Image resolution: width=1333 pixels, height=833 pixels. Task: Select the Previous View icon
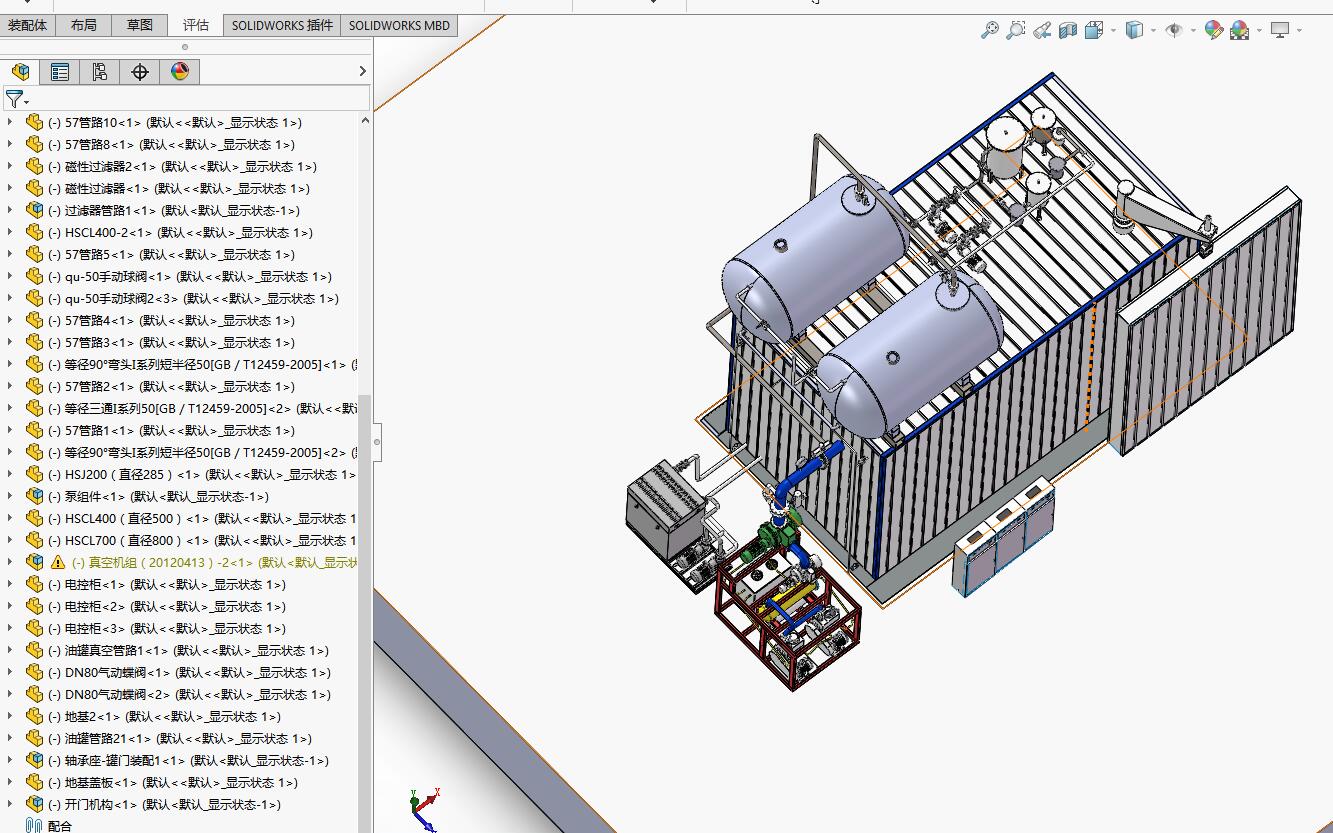point(1042,30)
